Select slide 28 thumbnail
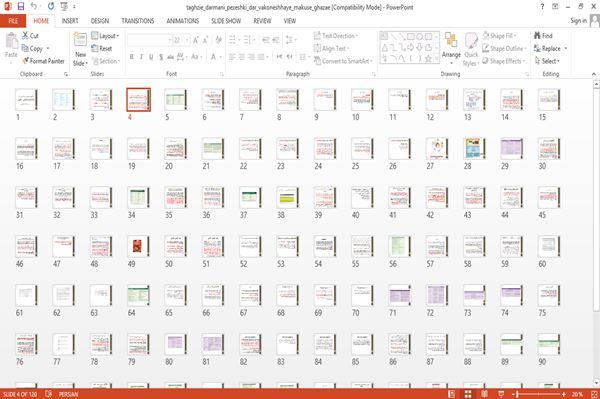600x399 pixels. click(474, 148)
